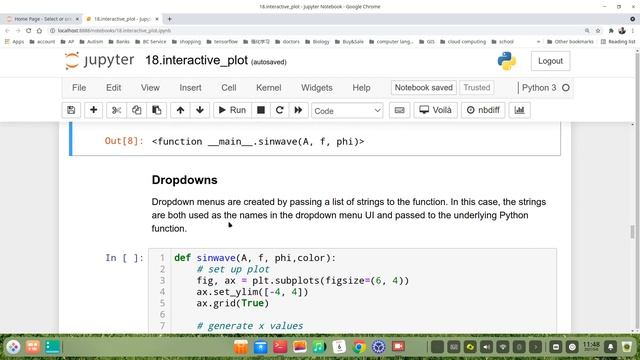Move selected cell up

[x=180, y=110]
